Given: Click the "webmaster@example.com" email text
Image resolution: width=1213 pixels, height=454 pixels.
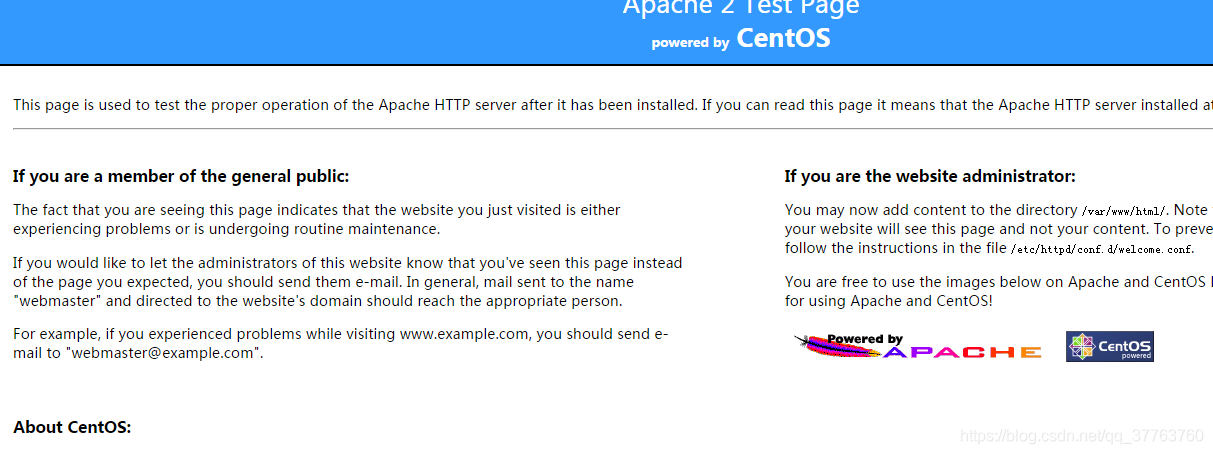Looking at the screenshot, I should 164,352.
